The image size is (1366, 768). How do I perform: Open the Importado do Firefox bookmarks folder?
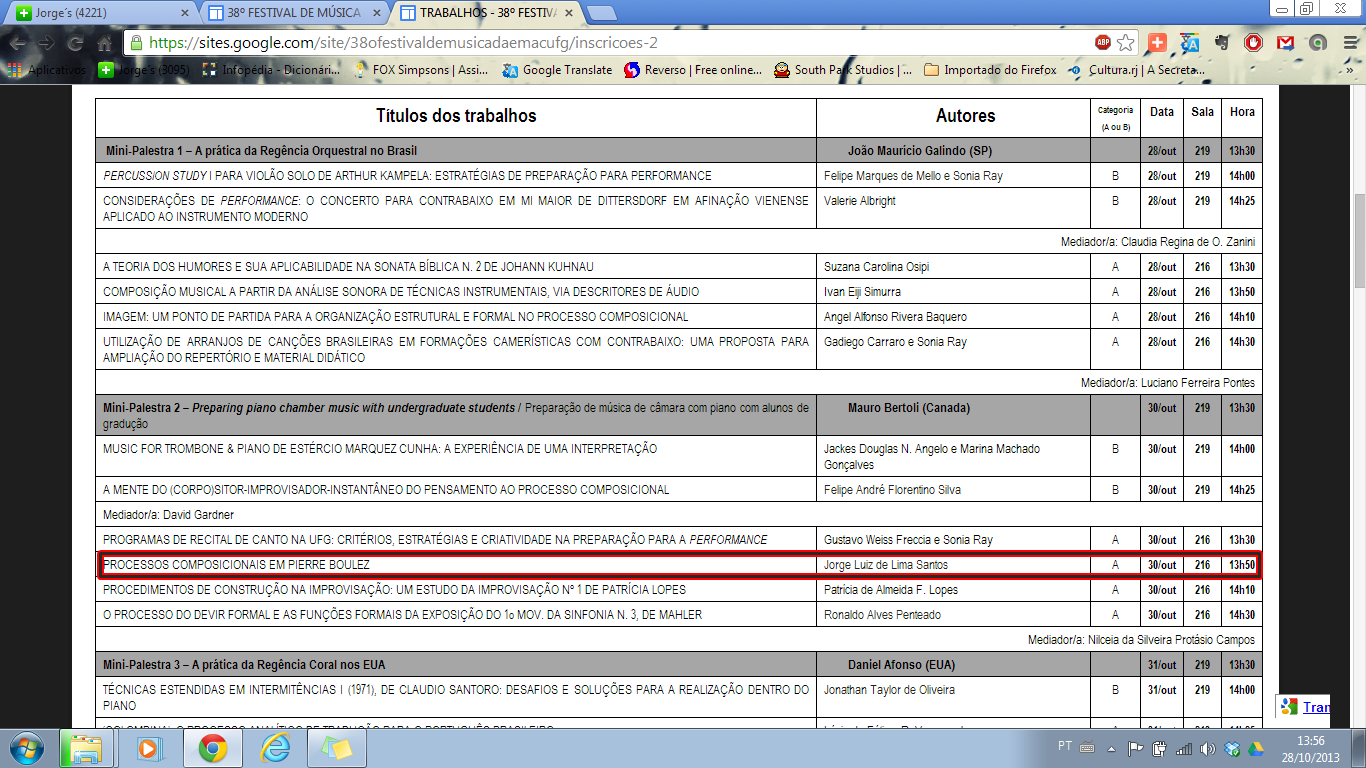pos(990,70)
